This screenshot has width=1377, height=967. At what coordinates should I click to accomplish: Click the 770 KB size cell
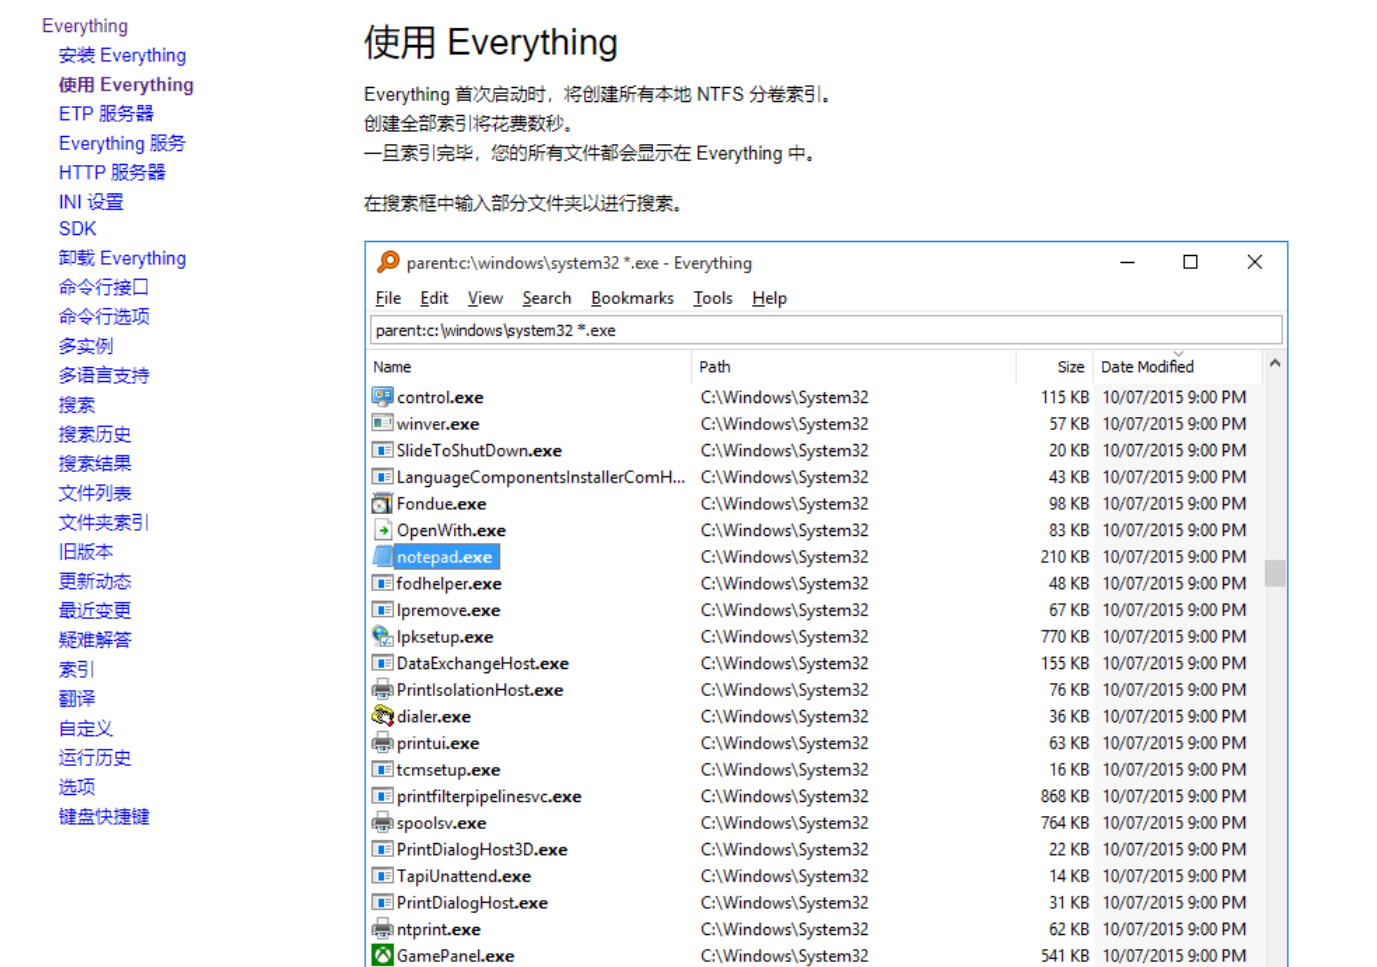[x=1064, y=636]
